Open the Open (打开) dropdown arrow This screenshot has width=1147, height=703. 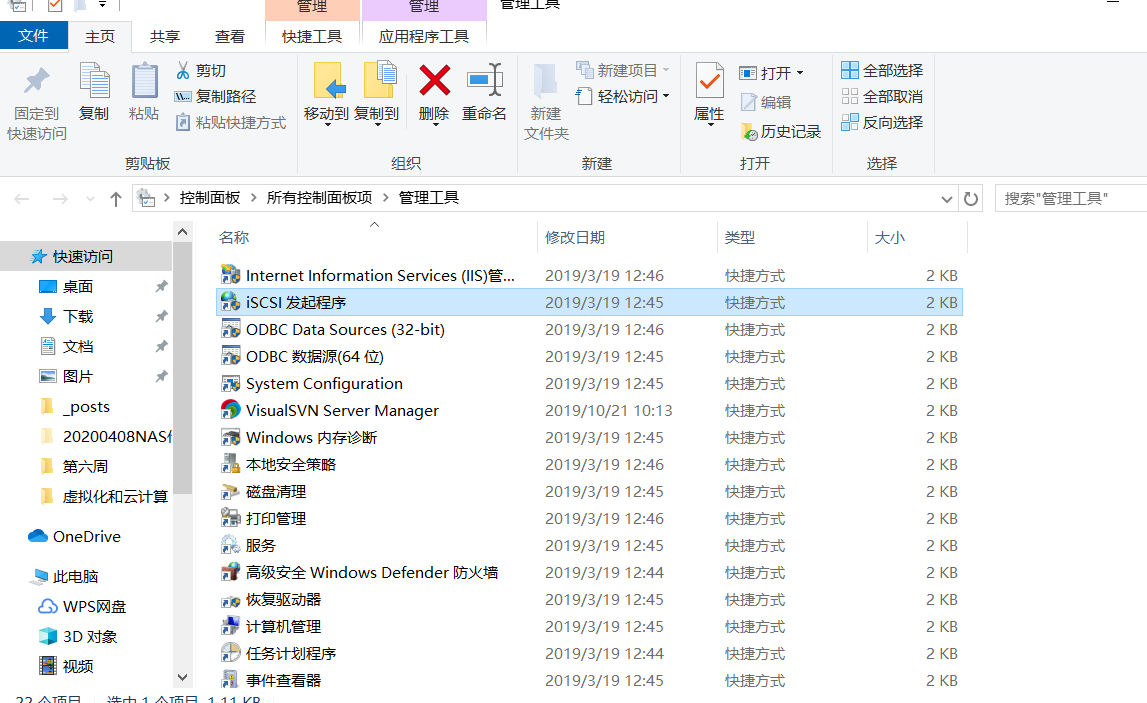[800, 73]
